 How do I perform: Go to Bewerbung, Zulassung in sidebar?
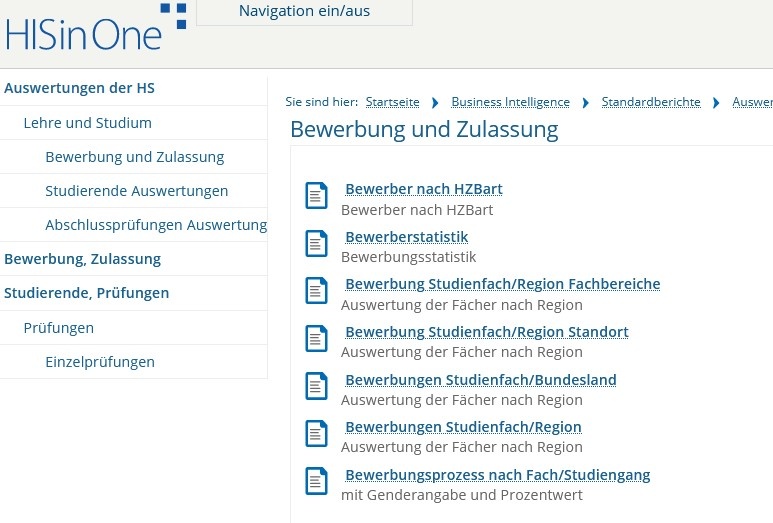pos(82,259)
